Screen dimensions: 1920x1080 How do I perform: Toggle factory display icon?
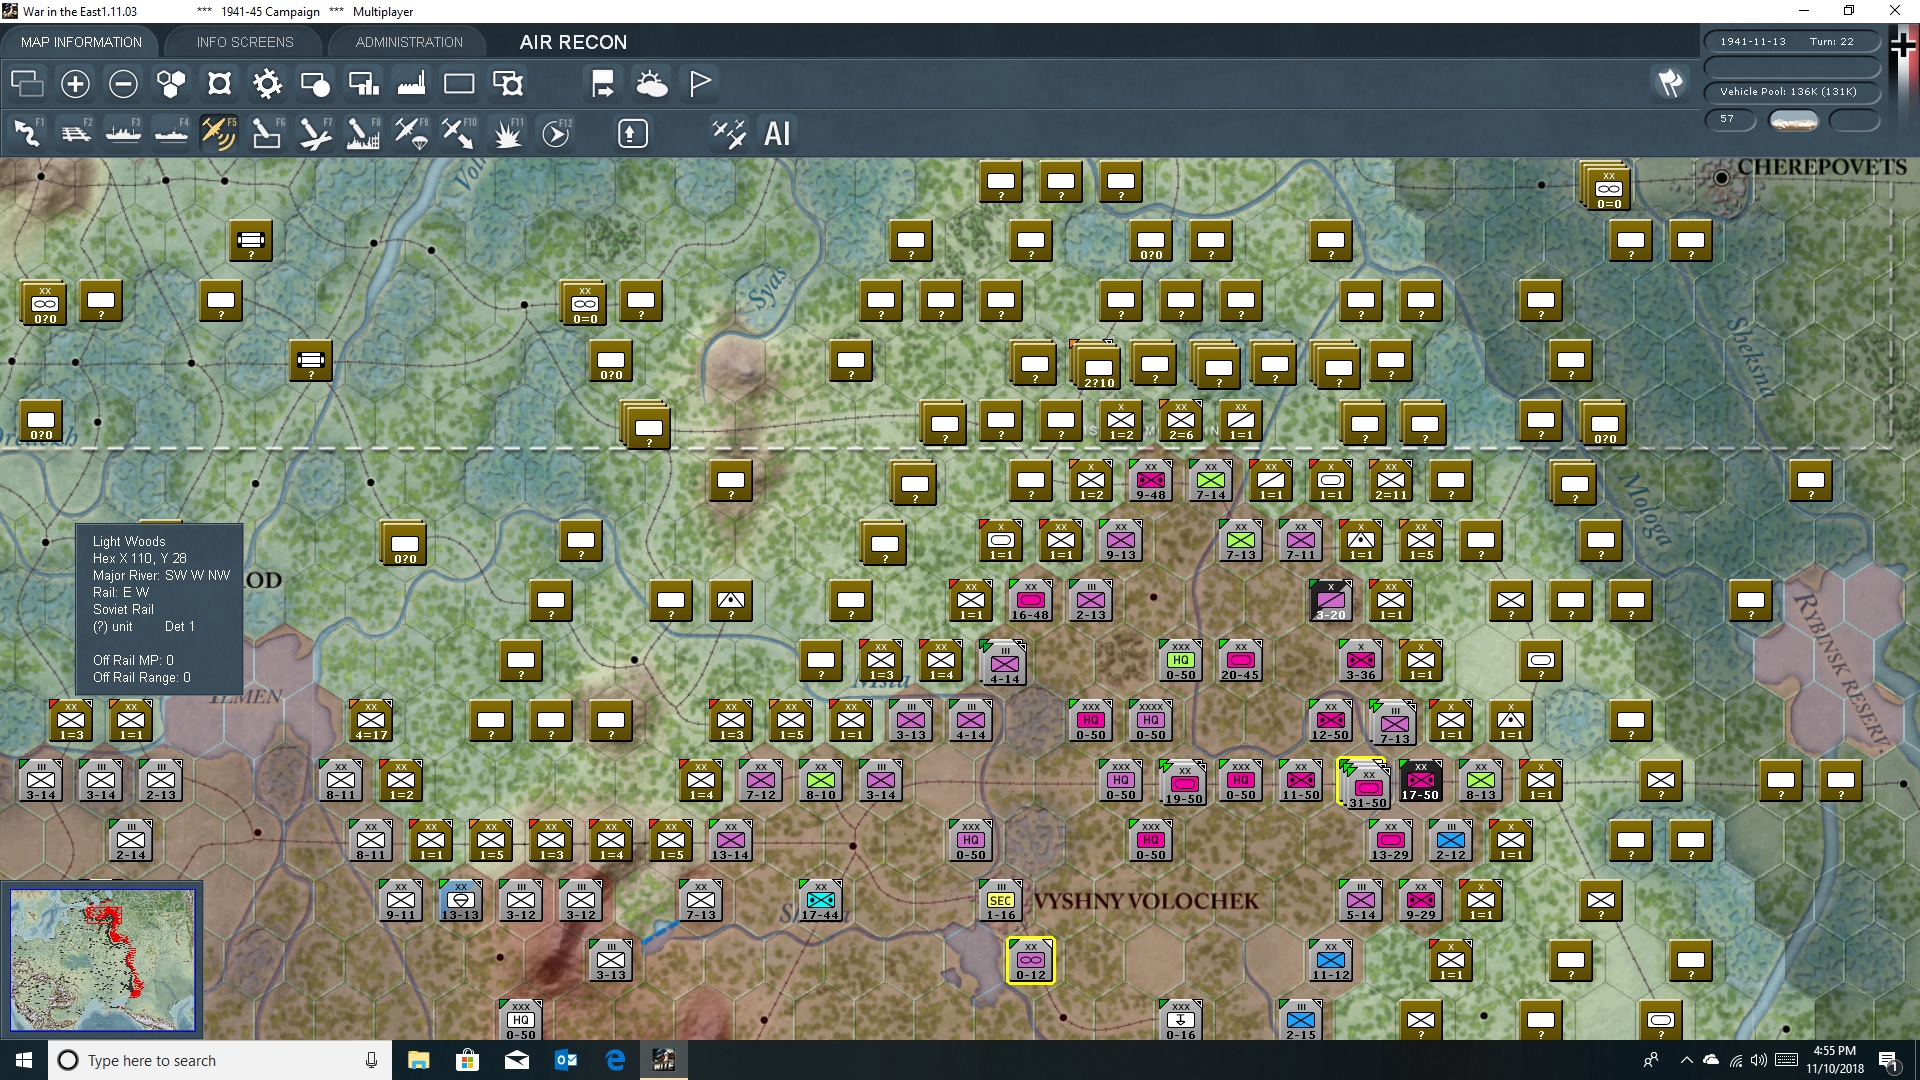(x=411, y=84)
